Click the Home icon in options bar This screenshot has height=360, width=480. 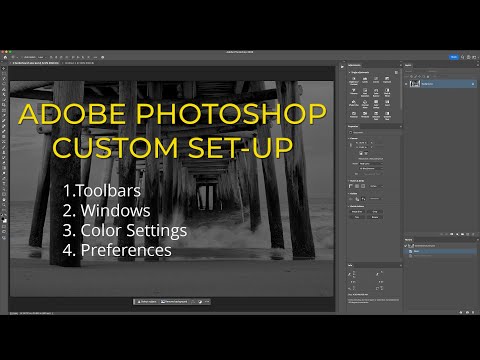coord(5,57)
